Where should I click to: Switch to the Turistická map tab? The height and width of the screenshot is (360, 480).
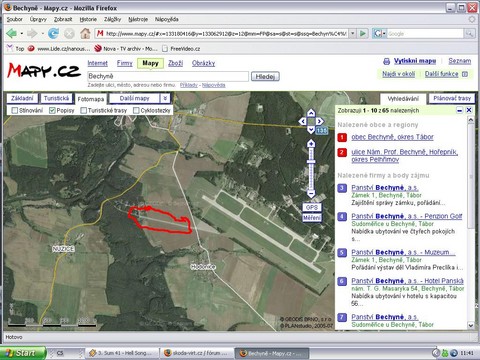56,98
